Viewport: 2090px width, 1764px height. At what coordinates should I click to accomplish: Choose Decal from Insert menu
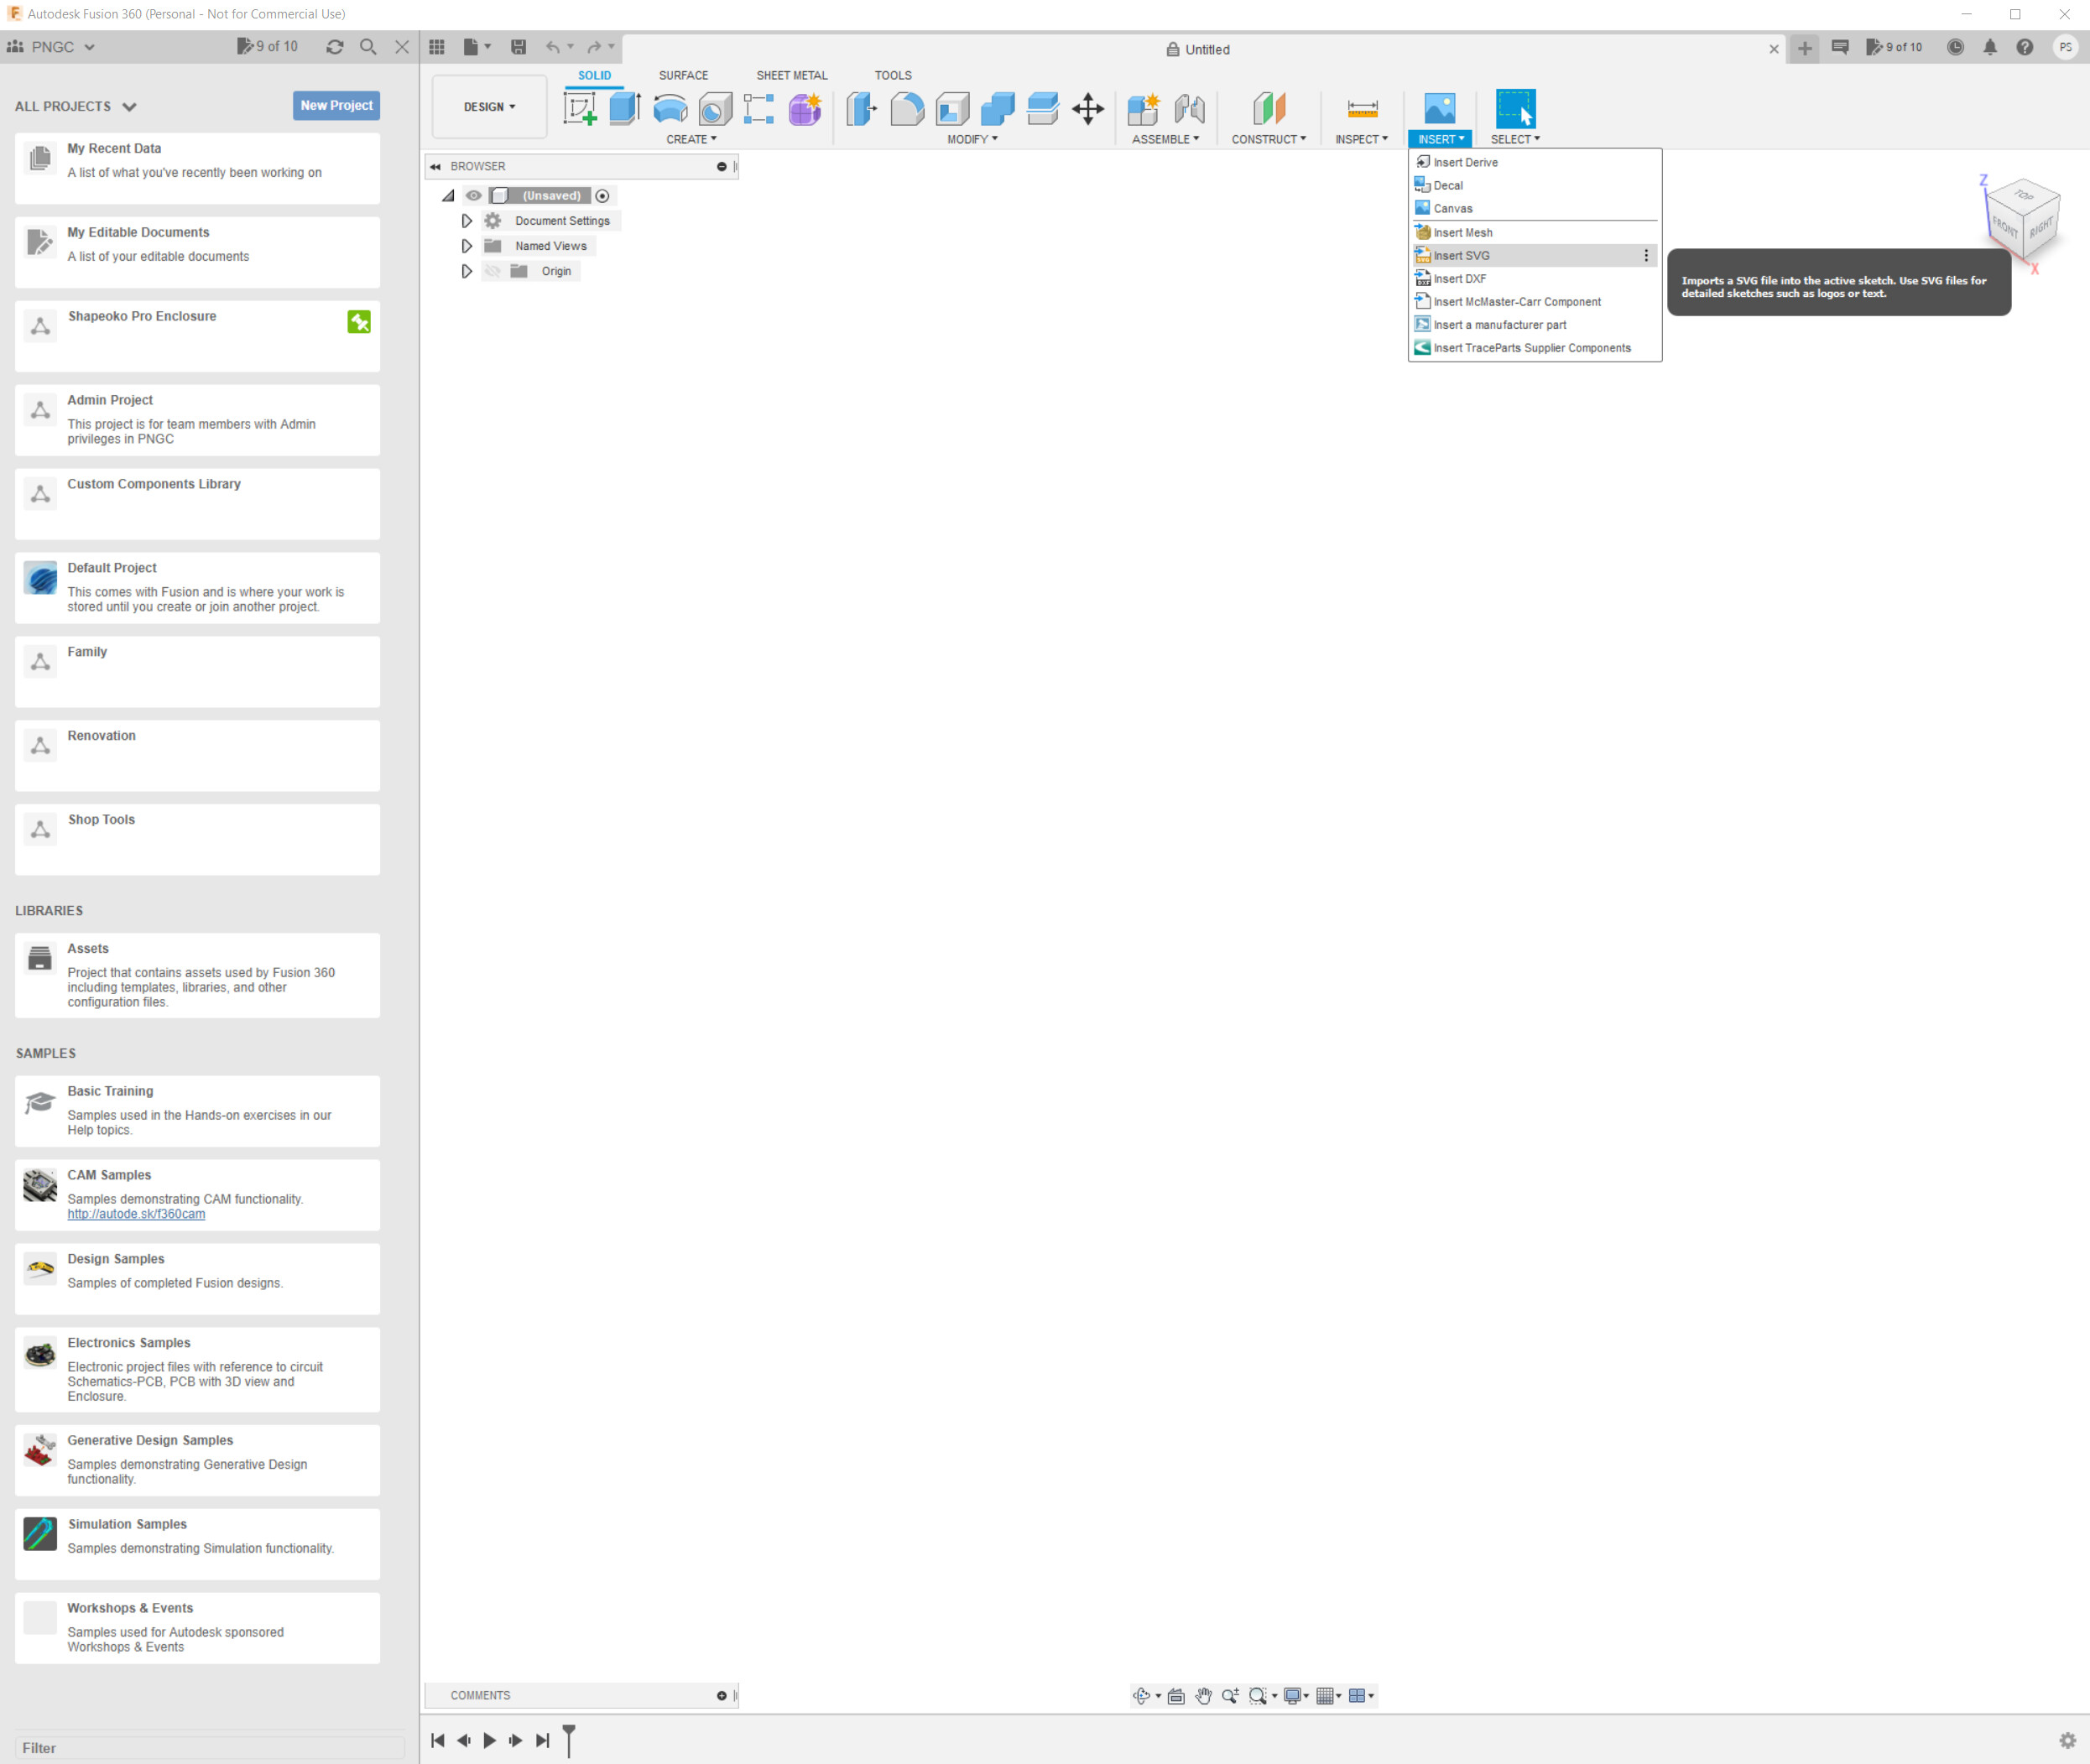point(1534,185)
